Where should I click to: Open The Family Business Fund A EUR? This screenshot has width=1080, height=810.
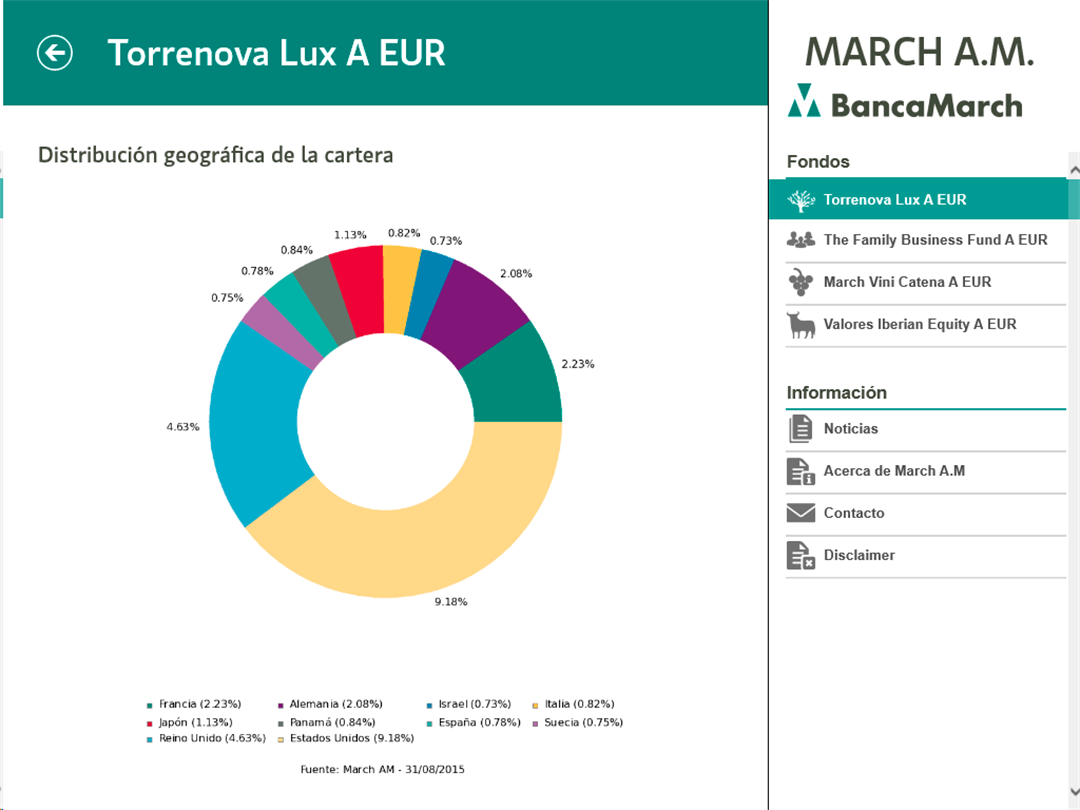tap(926, 241)
